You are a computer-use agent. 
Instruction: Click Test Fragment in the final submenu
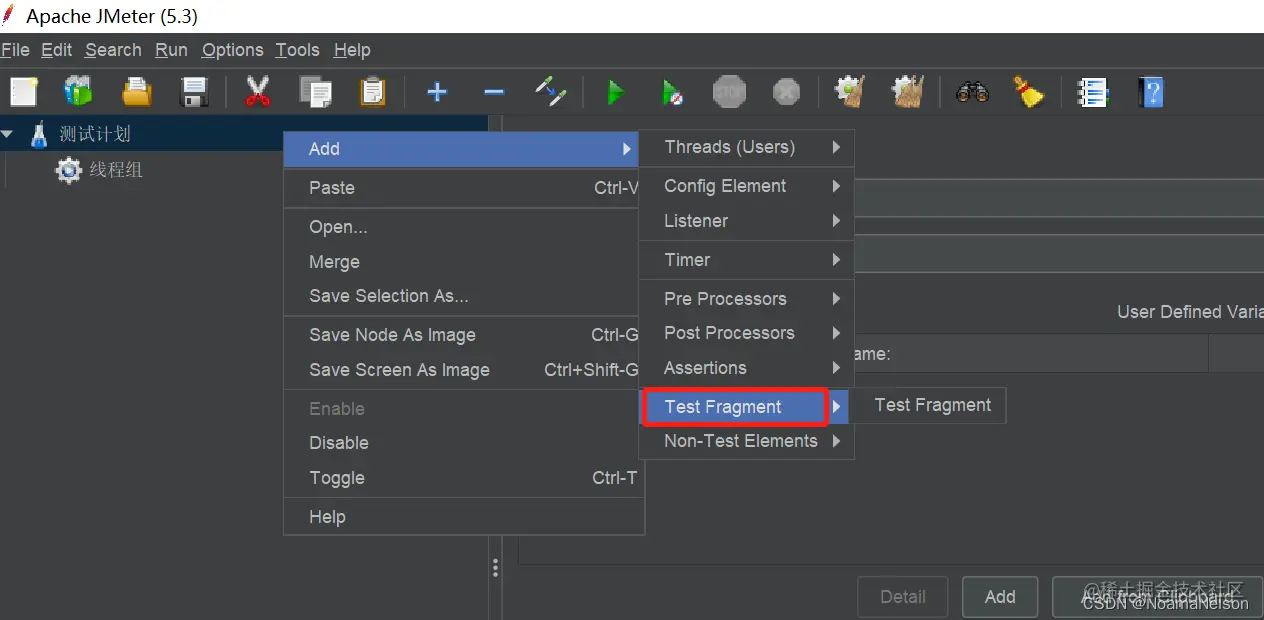[928, 405]
